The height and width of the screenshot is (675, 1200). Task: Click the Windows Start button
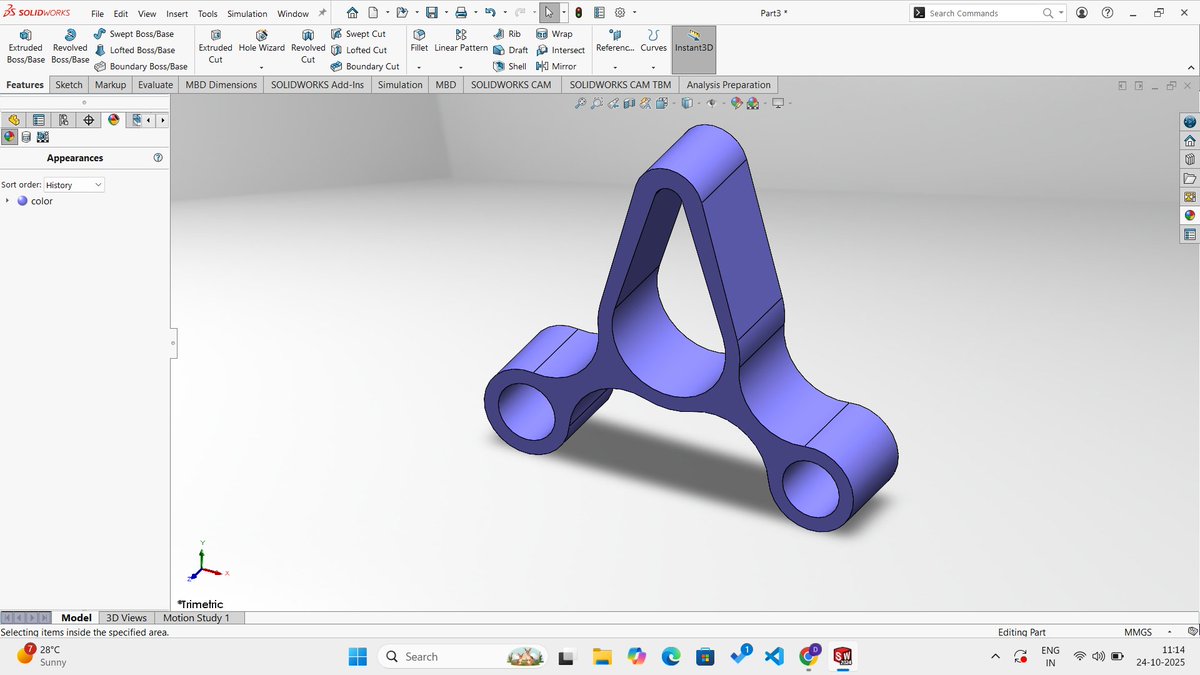[357, 656]
